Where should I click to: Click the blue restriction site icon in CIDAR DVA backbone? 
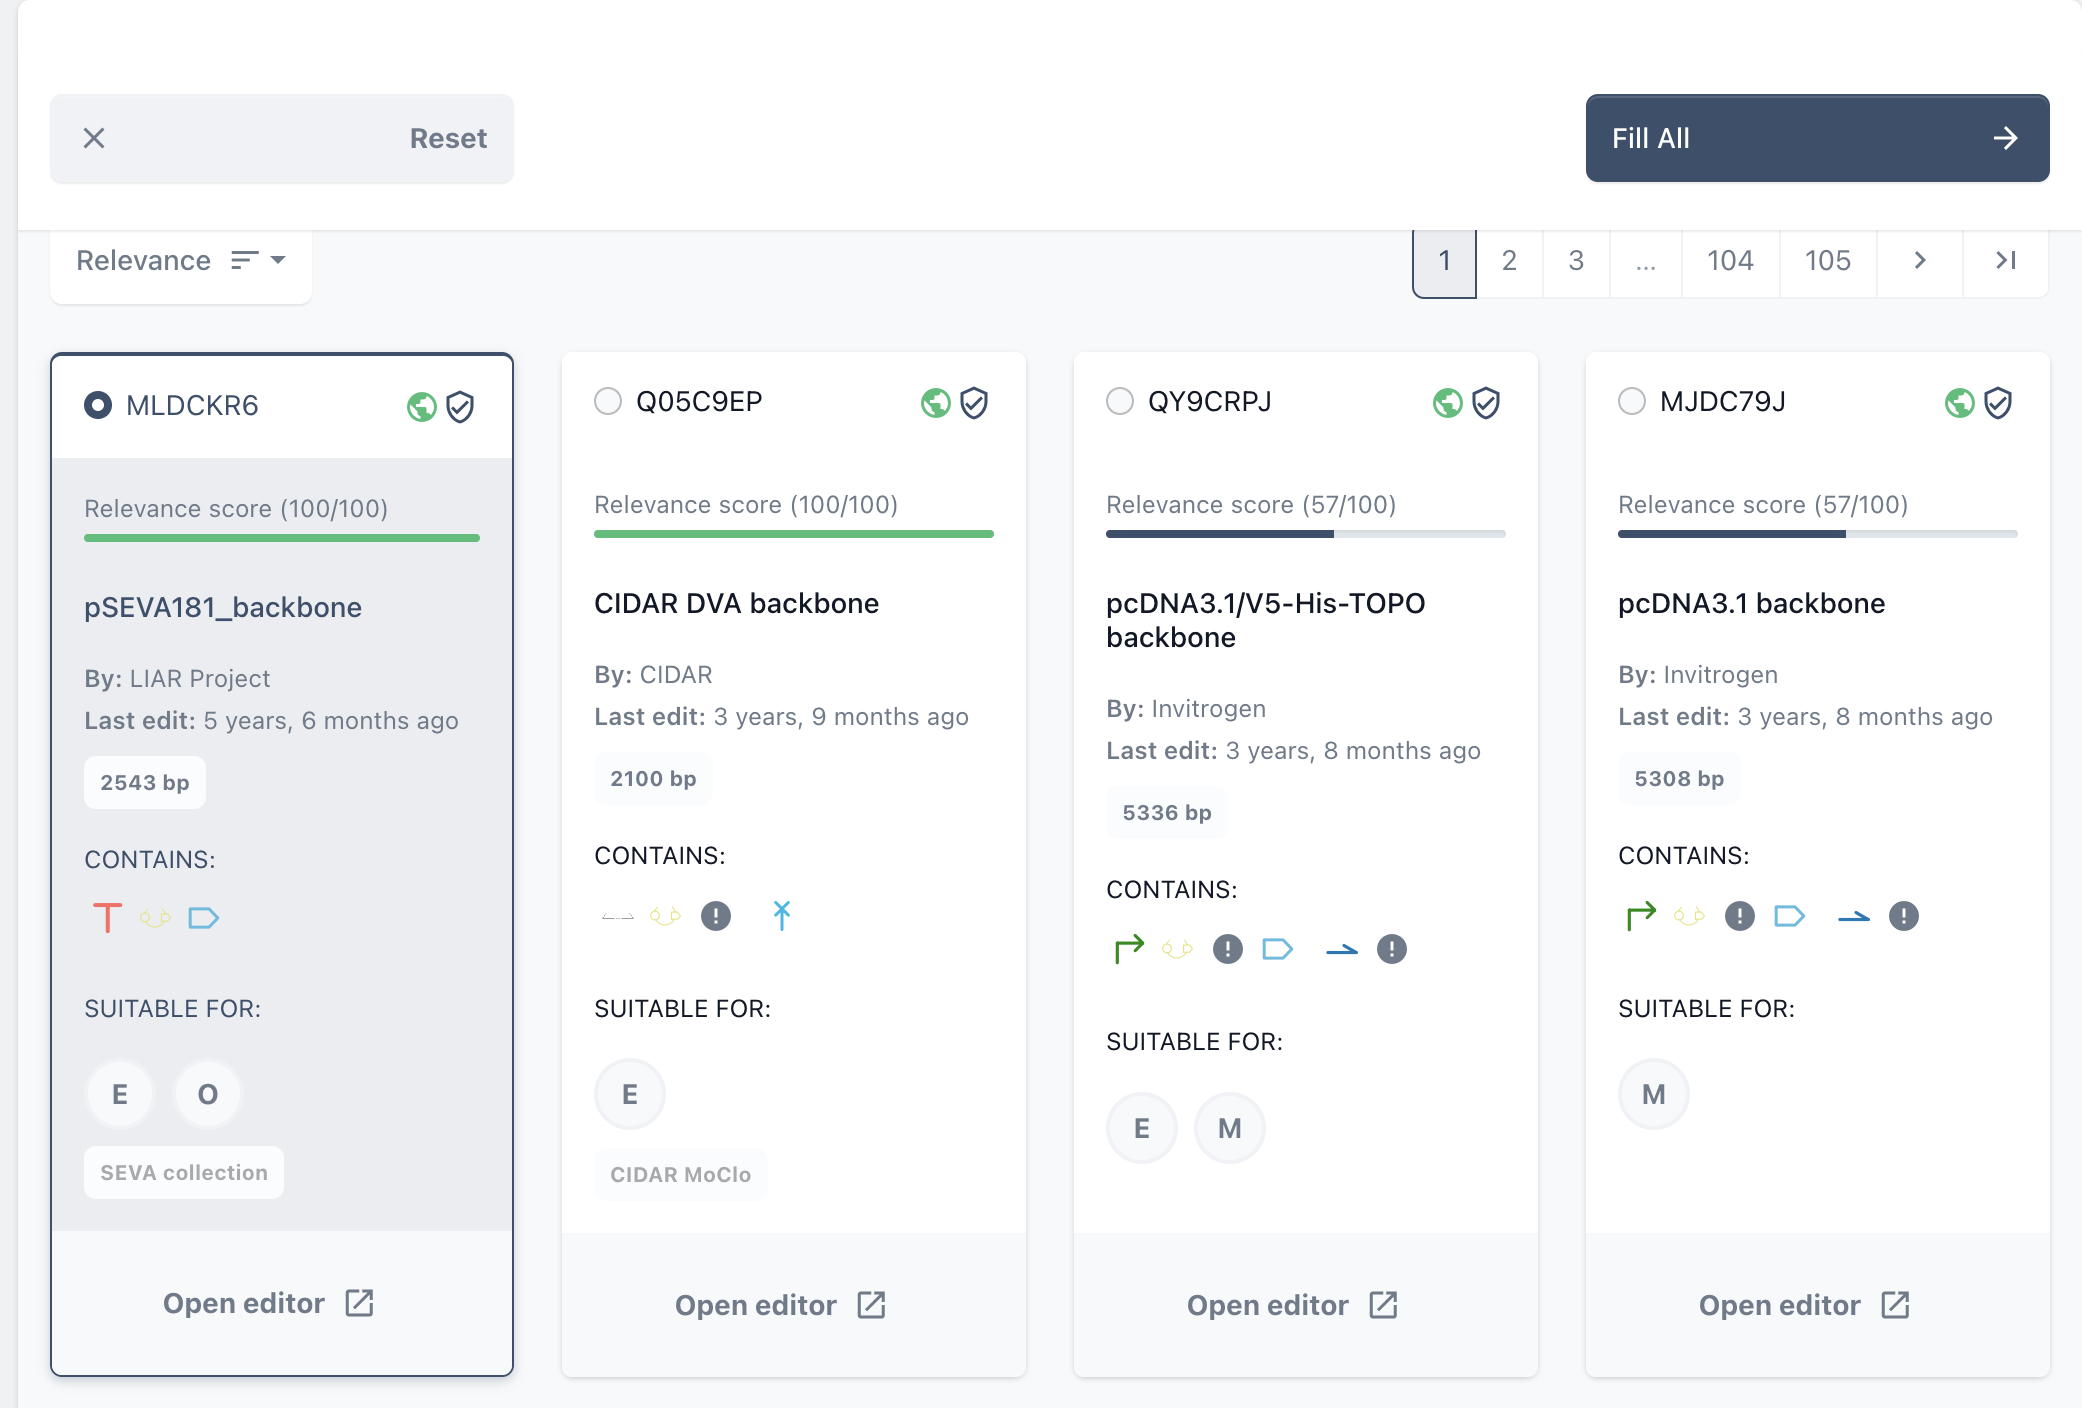click(x=782, y=915)
